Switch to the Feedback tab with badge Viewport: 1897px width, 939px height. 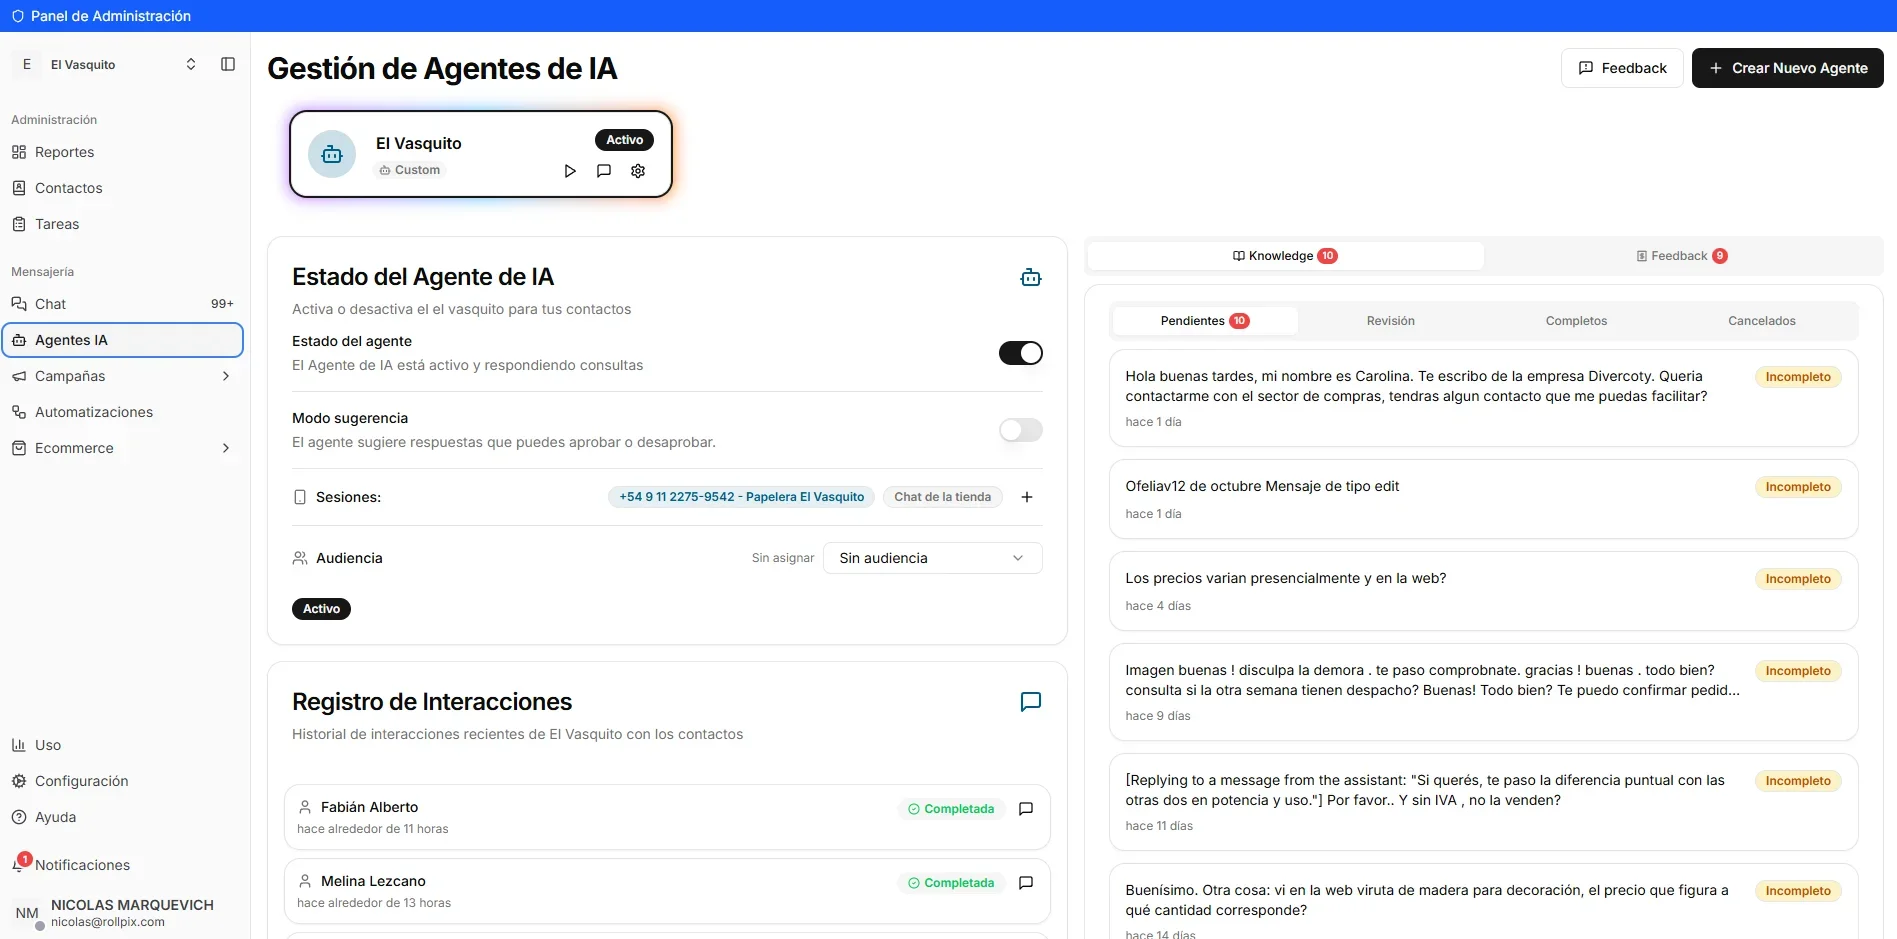(x=1682, y=256)
